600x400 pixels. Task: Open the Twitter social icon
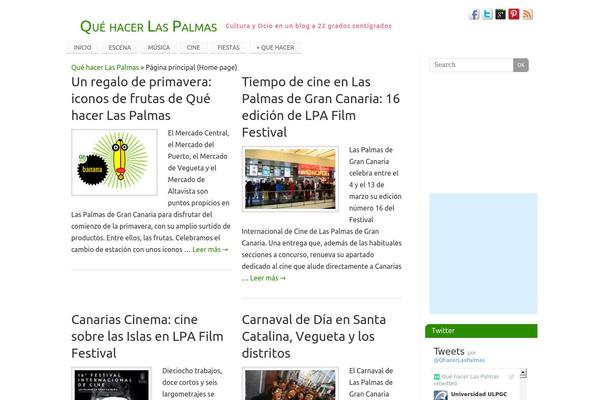487,15
